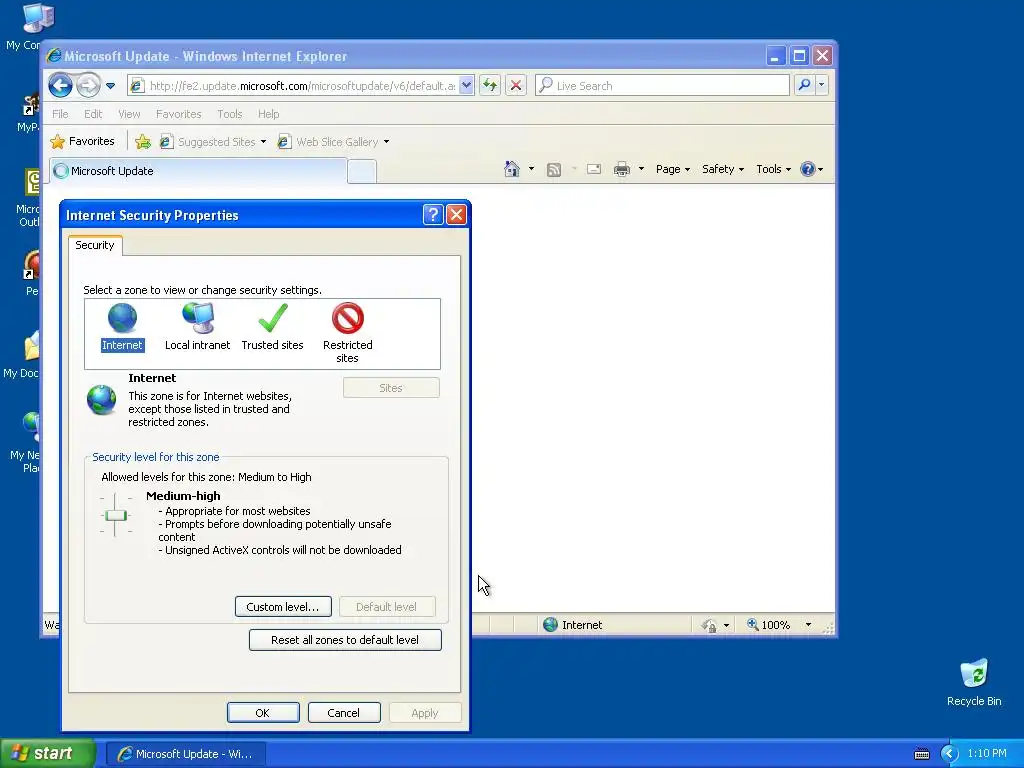Viewport: 1024px width, 768px height.
Task: Click the dialog Help question mark button
Action: pyautogui.click(x=433, y=215)
